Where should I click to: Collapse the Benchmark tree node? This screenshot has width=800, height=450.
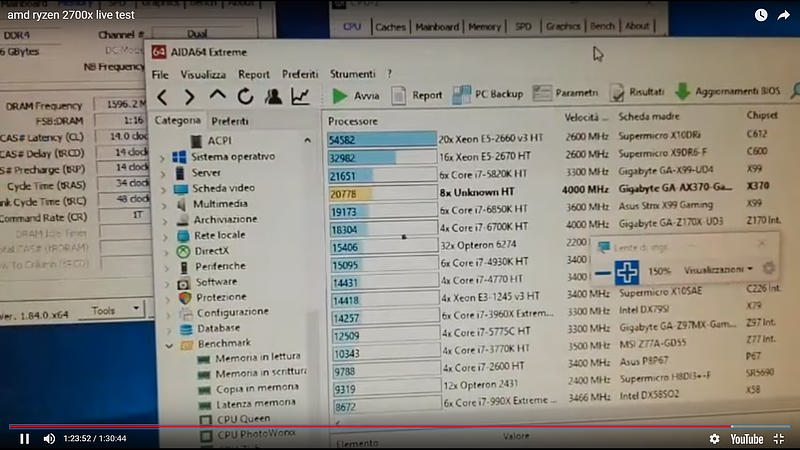point(169,345)
